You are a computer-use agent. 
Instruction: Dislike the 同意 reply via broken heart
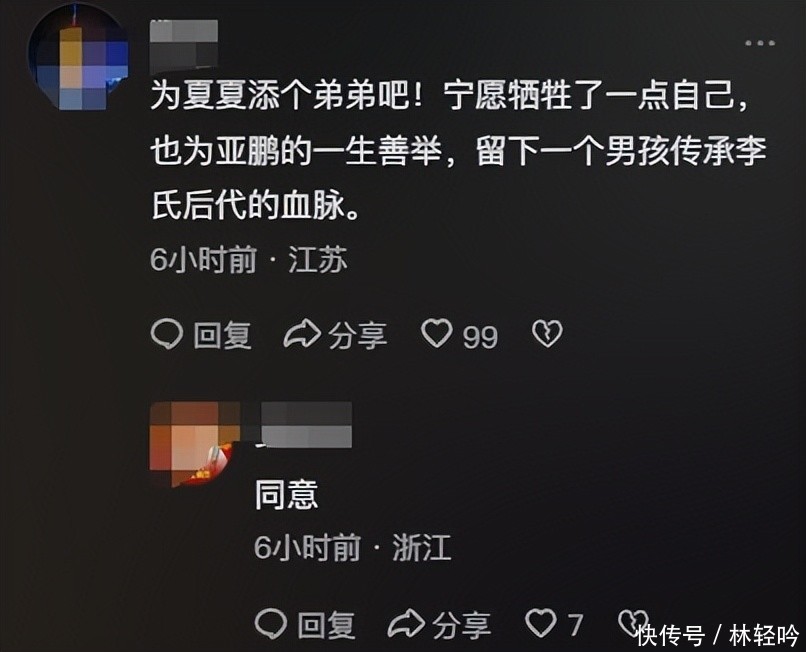(x=632, y=623)
